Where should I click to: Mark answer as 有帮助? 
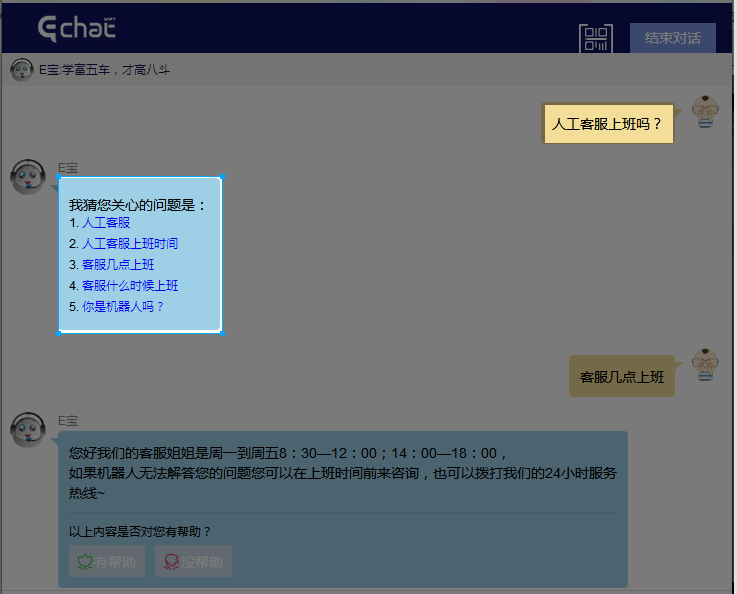click(x=107, y=561)
